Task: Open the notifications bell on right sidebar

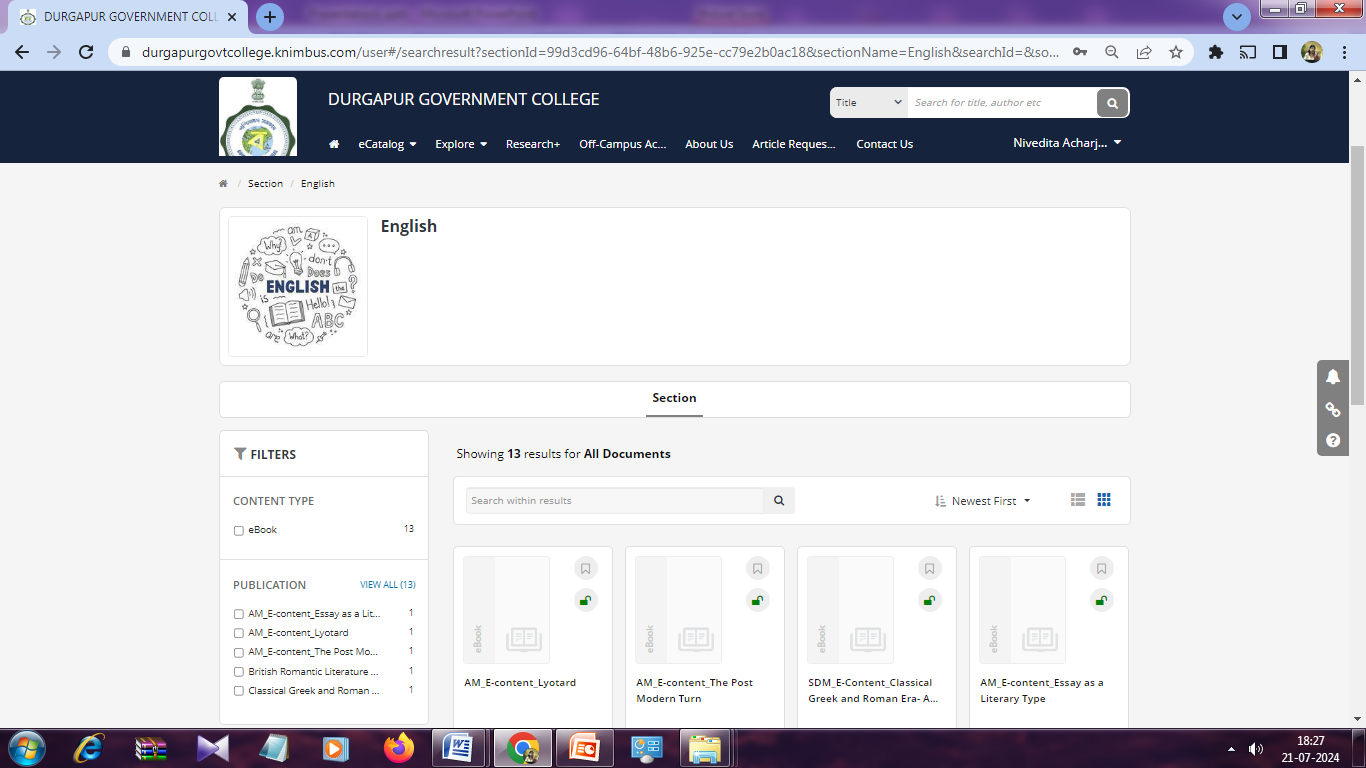Action: 1333,377
